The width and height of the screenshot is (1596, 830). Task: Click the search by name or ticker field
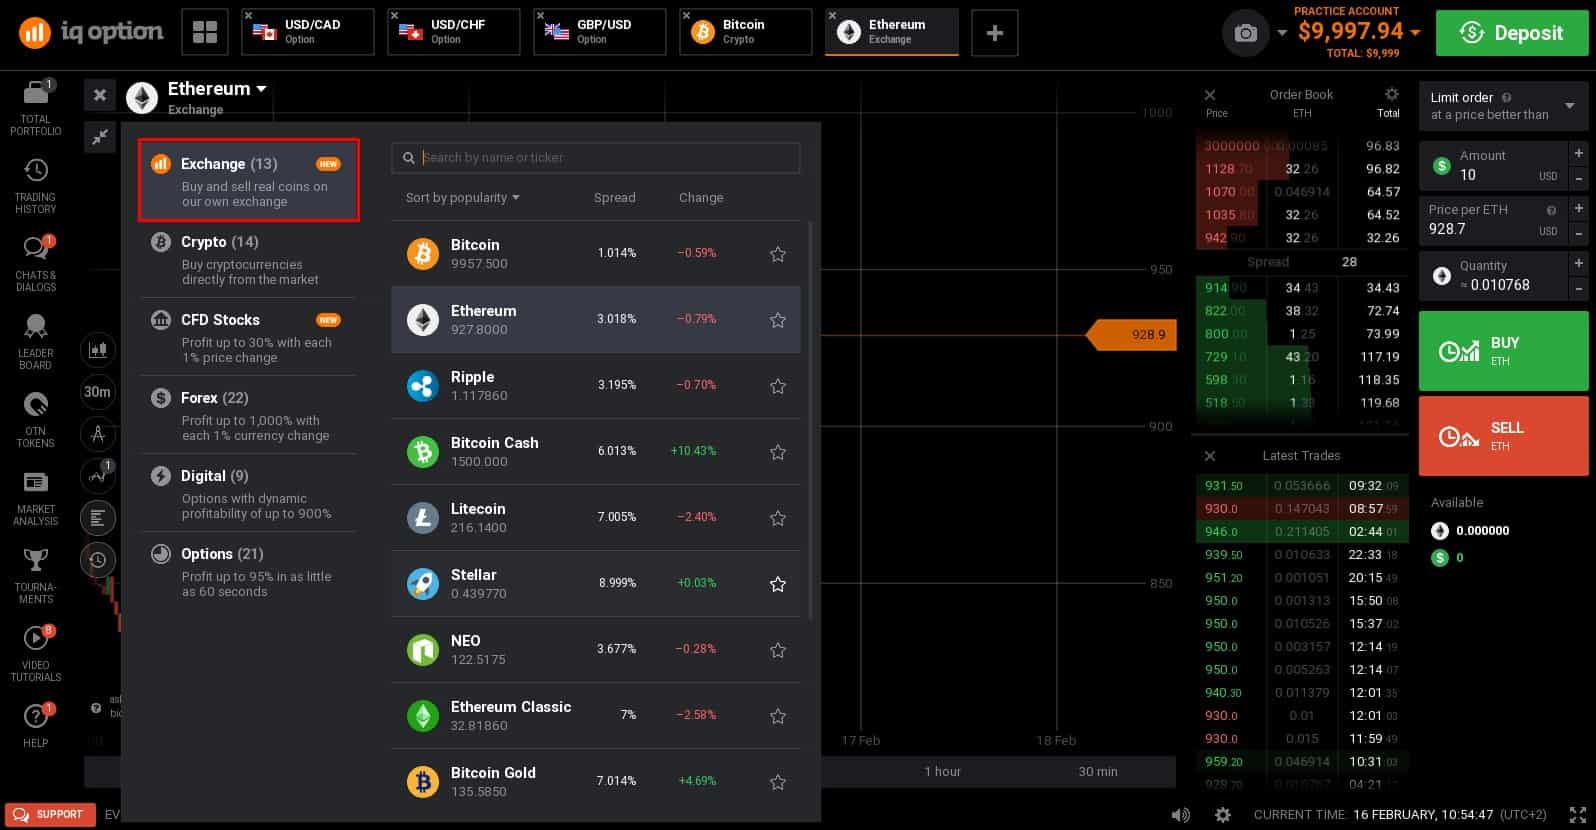[596, 158]
